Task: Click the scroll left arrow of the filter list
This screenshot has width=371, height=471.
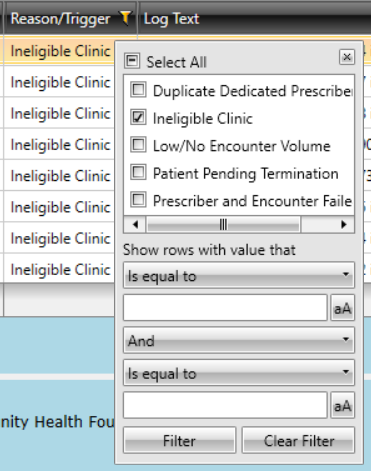Action: 135,224
